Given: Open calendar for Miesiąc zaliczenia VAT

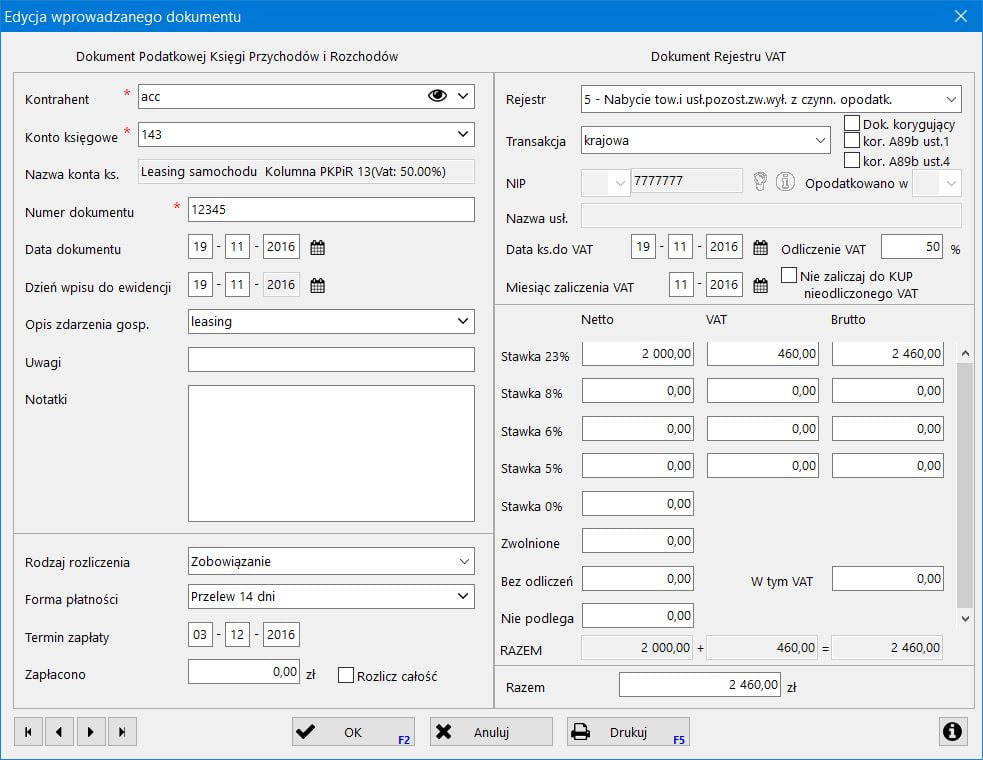Looking at the screenshot, I should [x=760, y=286].
